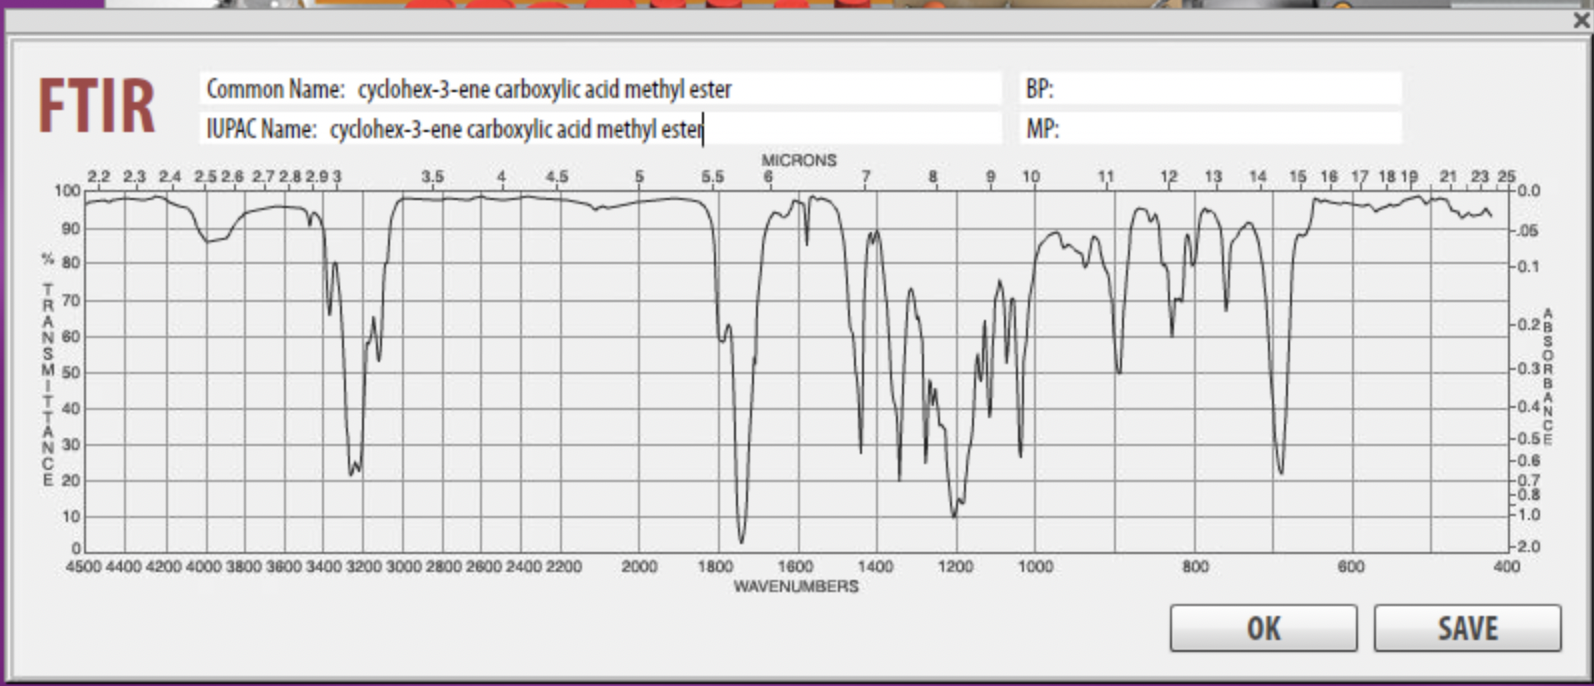Screen dimensions: 1594x686
Task: Click the IUPAC Name input field
Action: point(600,129)
